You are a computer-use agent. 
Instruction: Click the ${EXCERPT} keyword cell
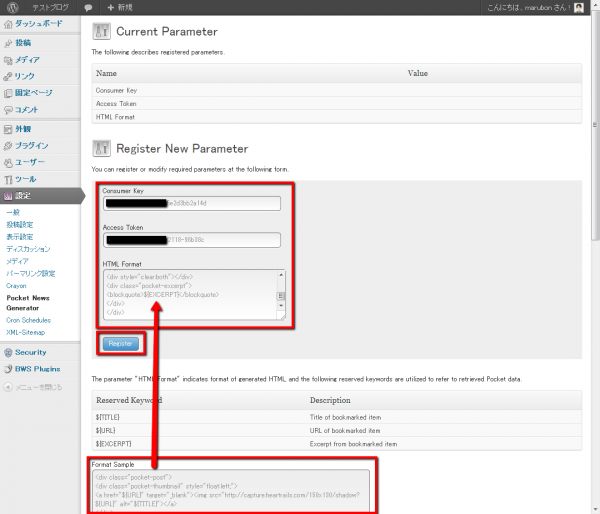[x=114, y=444]
